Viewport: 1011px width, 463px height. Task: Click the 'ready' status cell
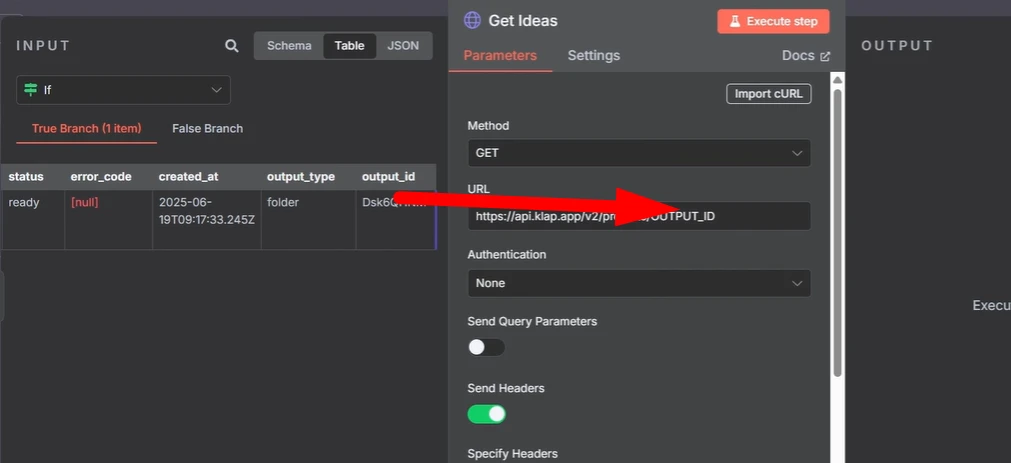(x=32, y=220)
